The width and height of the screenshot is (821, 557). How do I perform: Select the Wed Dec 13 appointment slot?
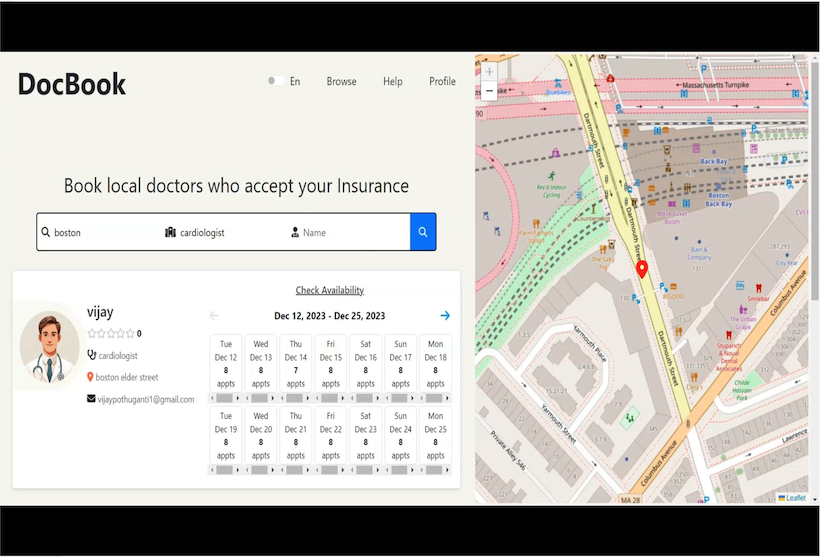coord(261,363)
